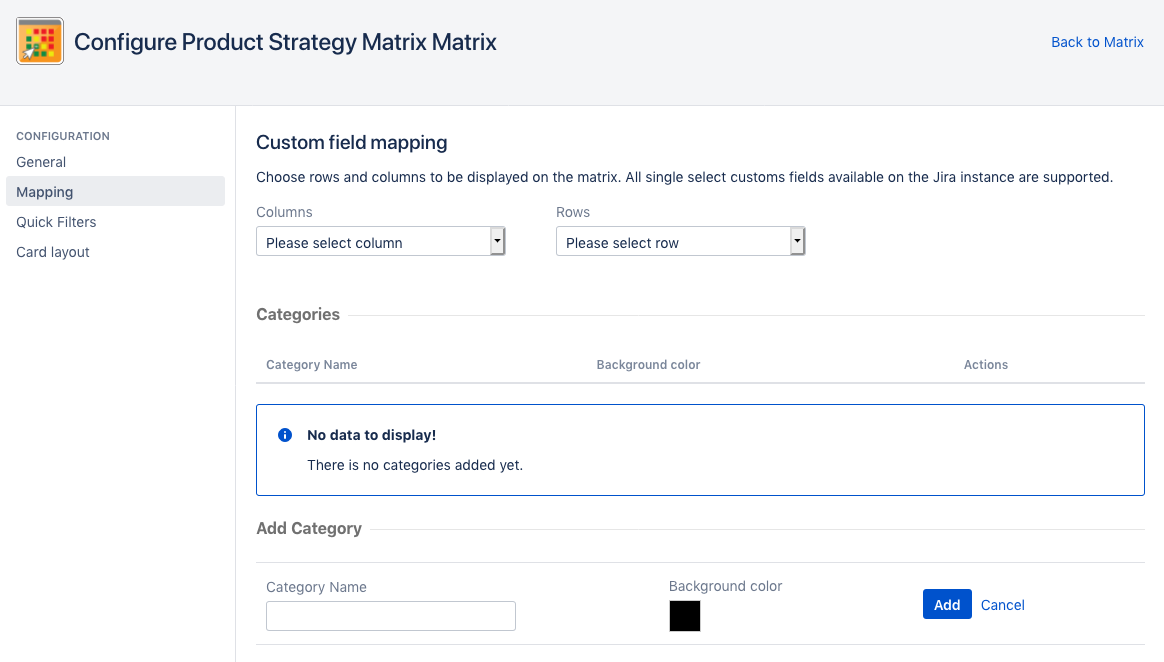Click the Matrix app logo icon

40,41
